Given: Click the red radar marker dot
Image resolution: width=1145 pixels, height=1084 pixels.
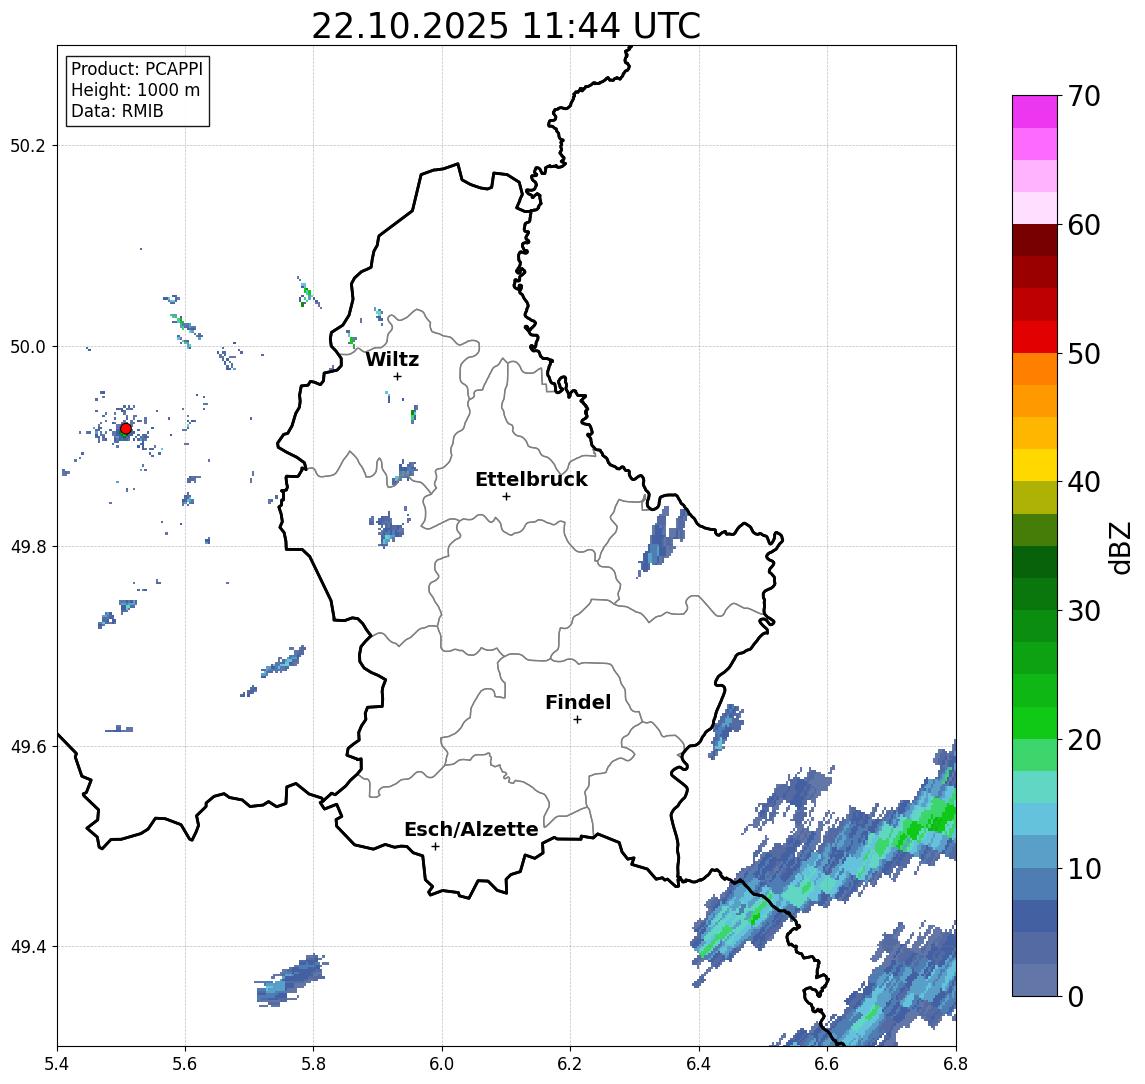Looking at the screenshot, I should point(126,429).
